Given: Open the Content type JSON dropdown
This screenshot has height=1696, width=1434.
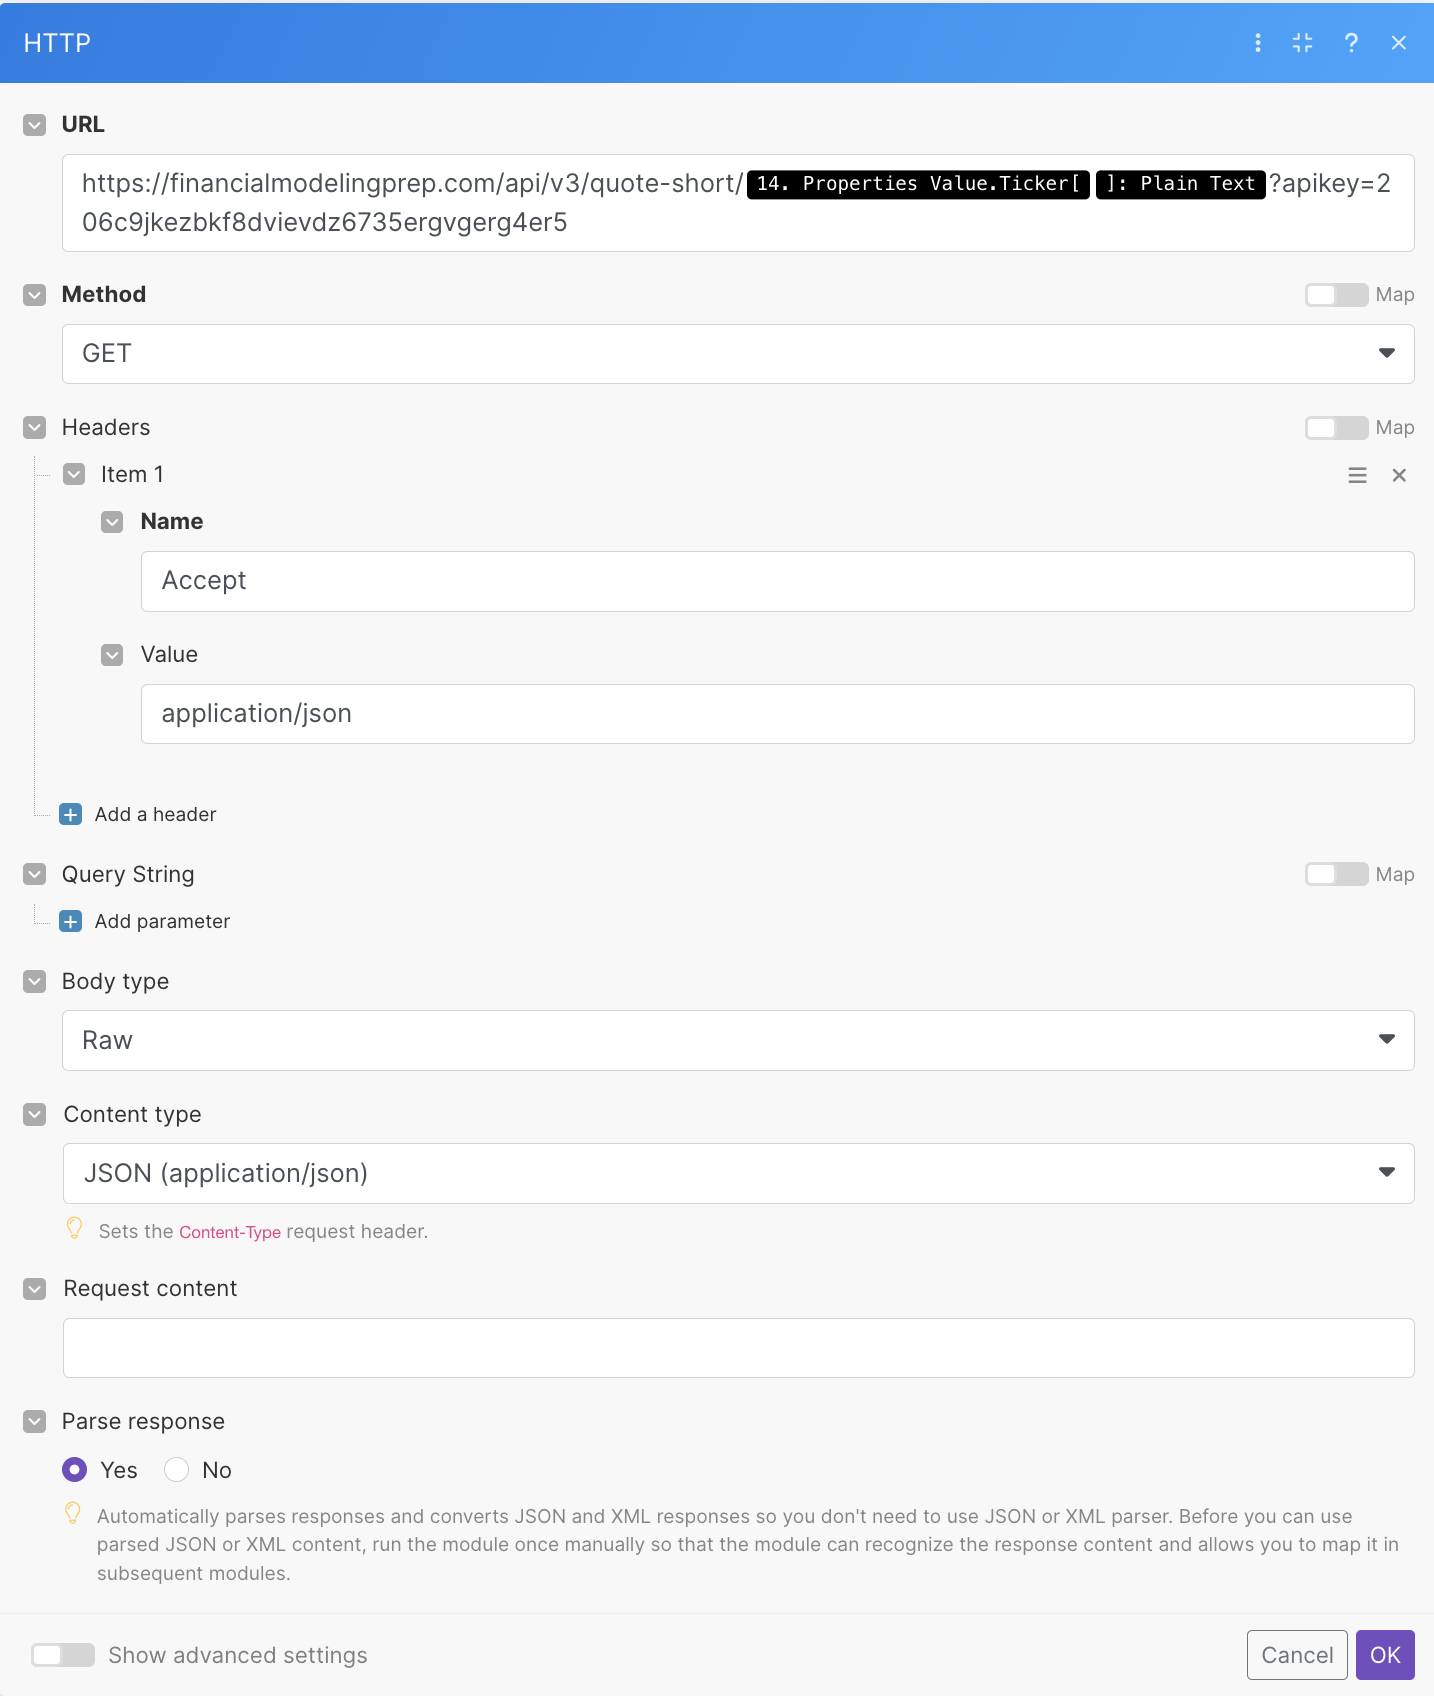Looking at the screenshot, I should [x=737, y=1173].
